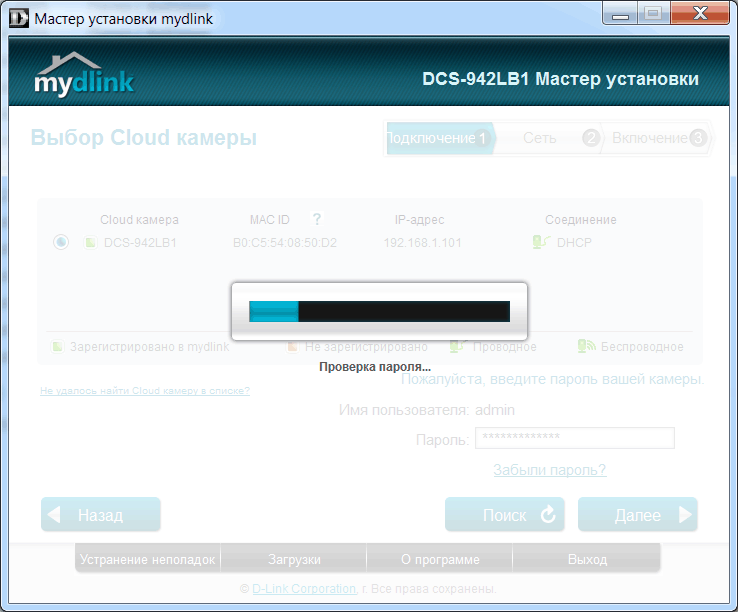Viewport: 738px width, 612px height.
Task: Open the D-Link Corporation link
Action: (x=304, y=588)
